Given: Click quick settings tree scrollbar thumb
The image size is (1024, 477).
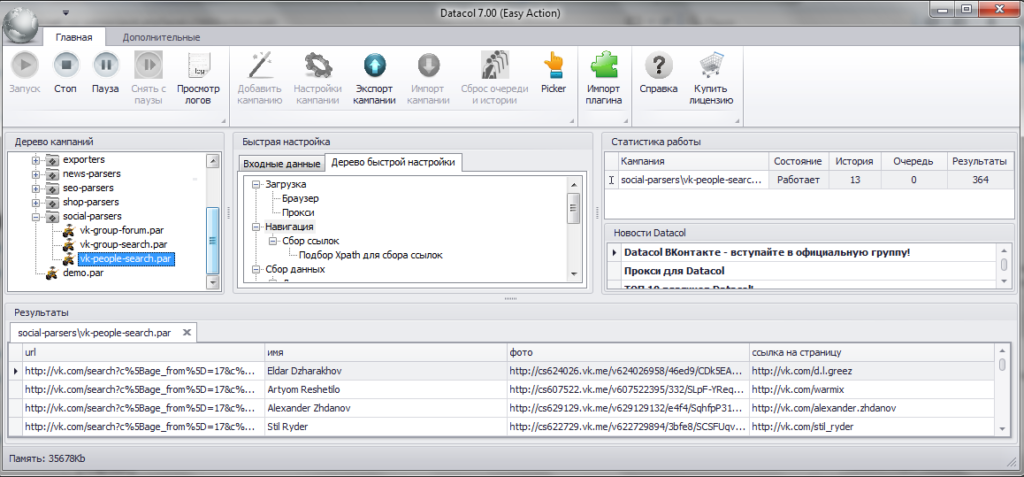Looking at the screenshot, I should (x=573, y=208).
